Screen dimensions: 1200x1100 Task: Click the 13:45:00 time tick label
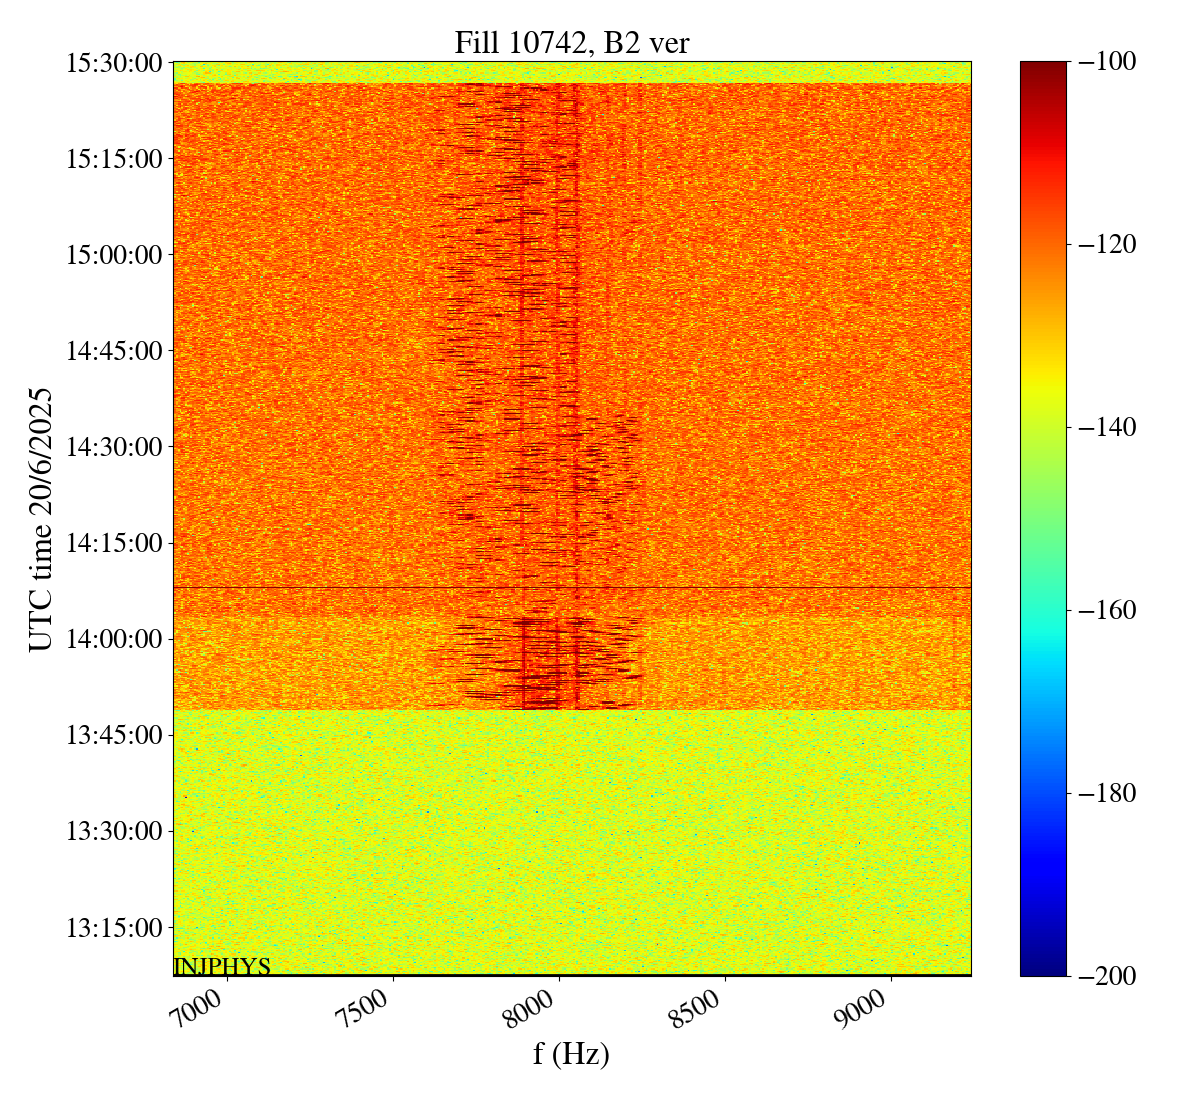pos(114,735)
